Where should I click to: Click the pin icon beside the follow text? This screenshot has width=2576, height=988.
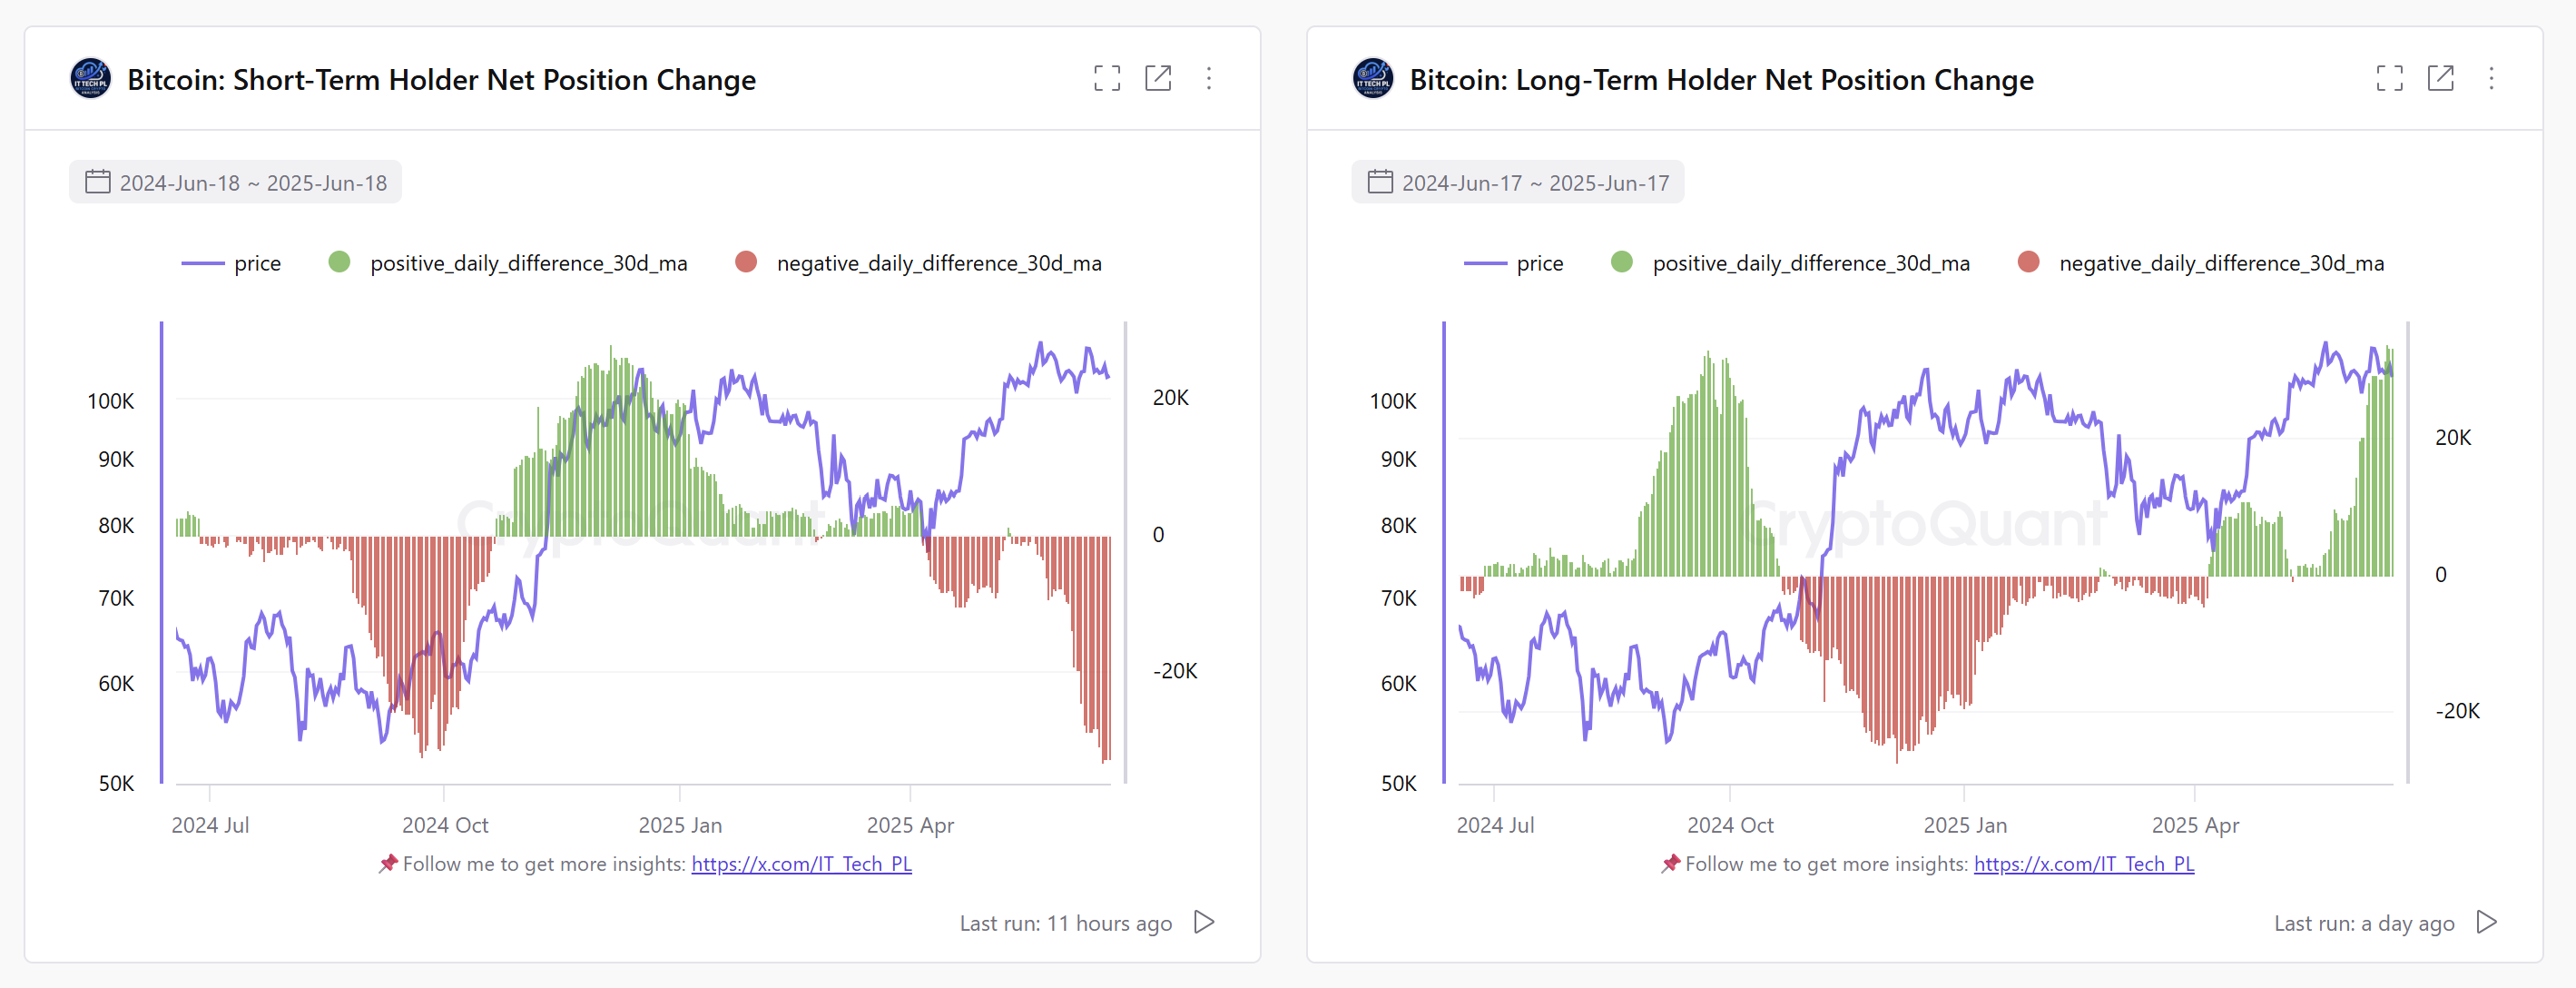click(388, 863)
